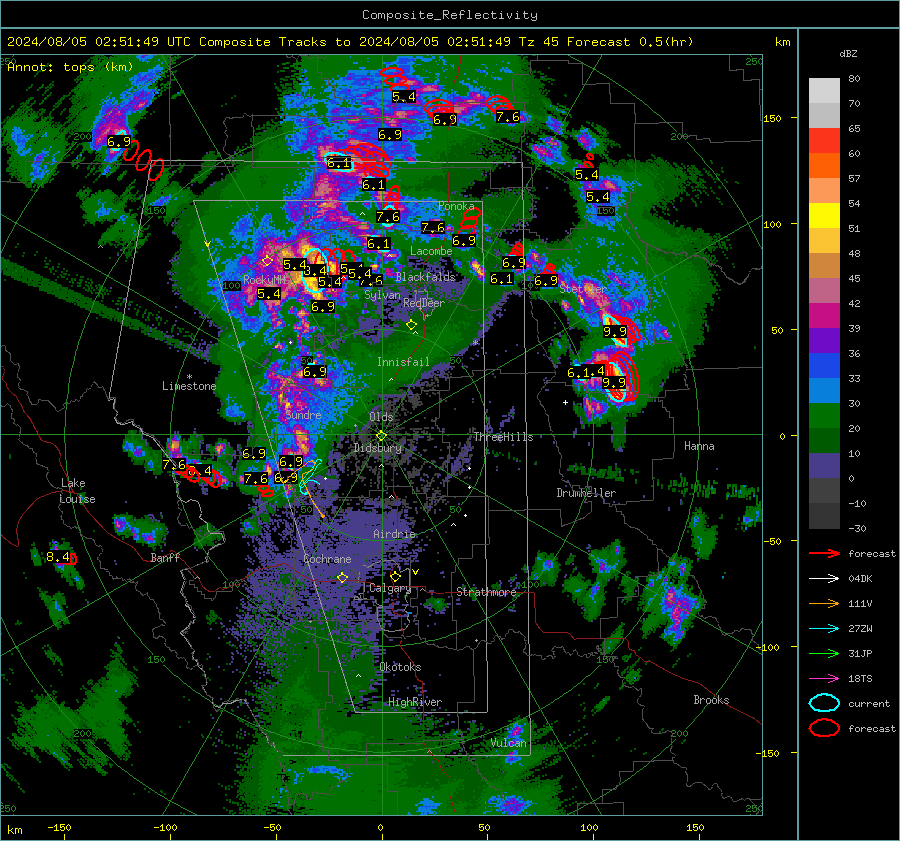Click the yellow diamond marker at Olds radar center

381,436
